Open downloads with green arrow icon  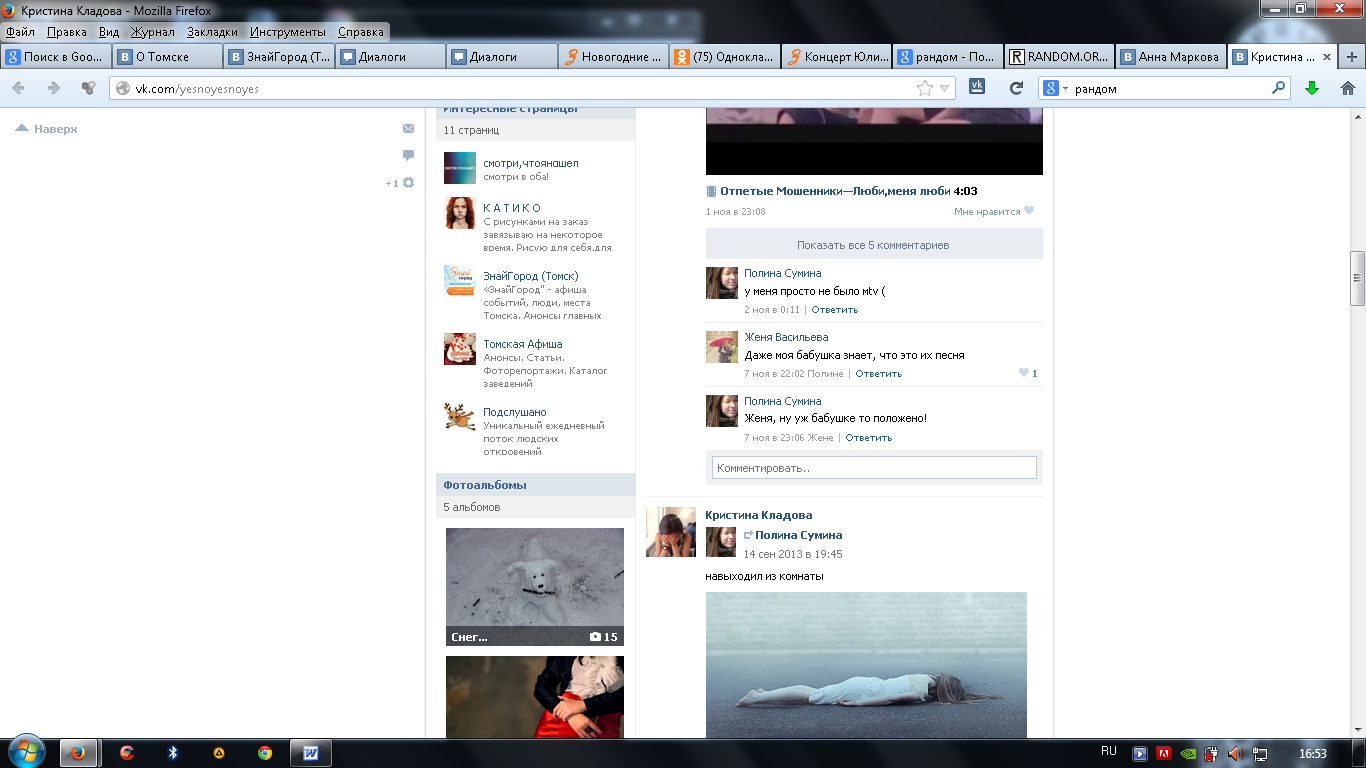pos(1312,88)
